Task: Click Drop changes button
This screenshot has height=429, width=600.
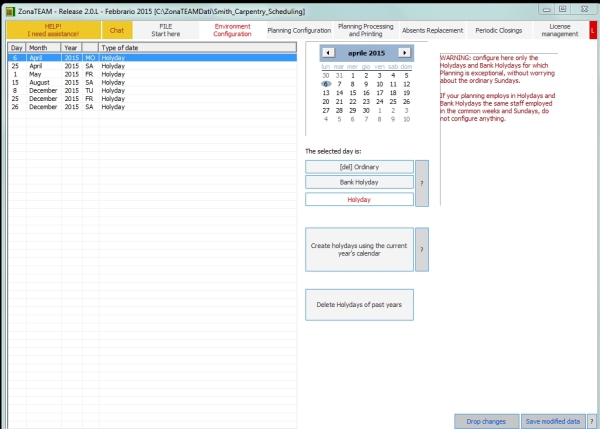Action: click(x=486, y=421)
